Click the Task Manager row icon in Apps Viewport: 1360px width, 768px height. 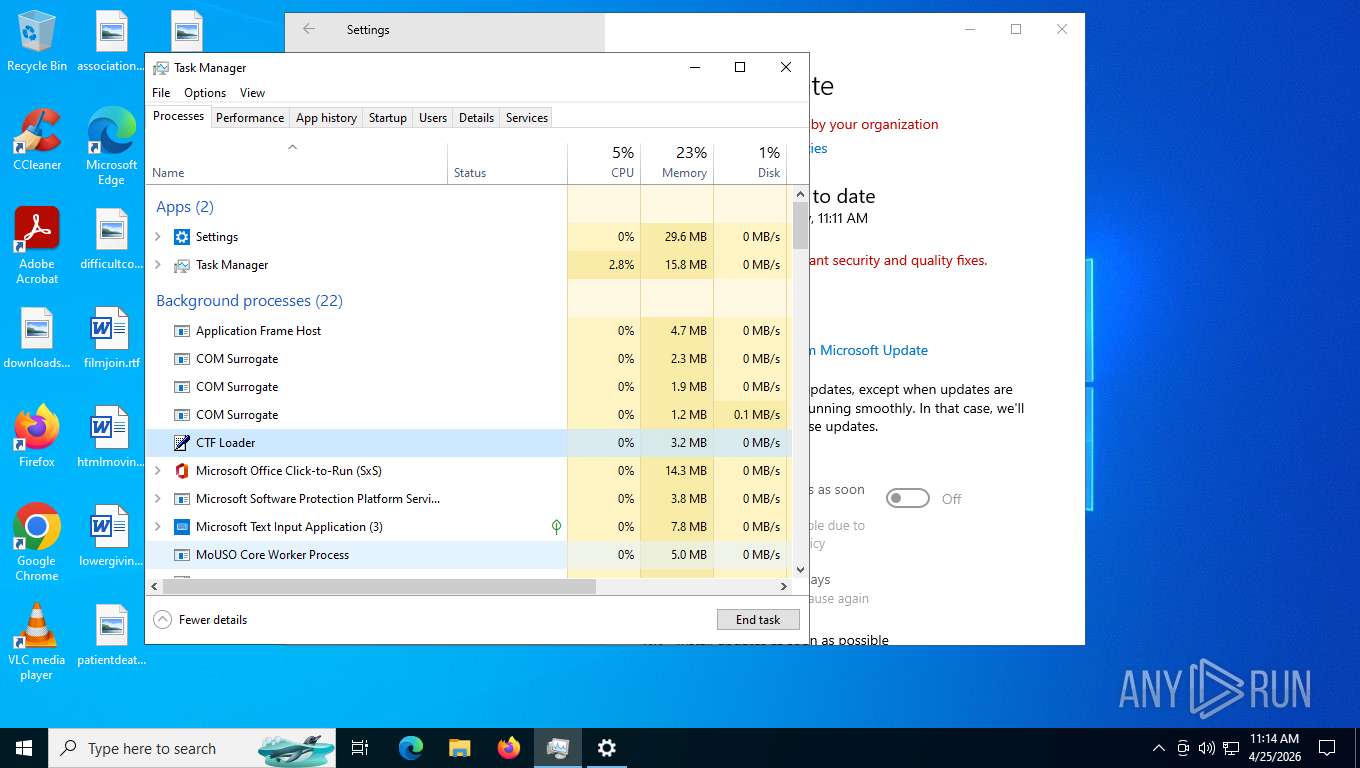click(181, 265)
